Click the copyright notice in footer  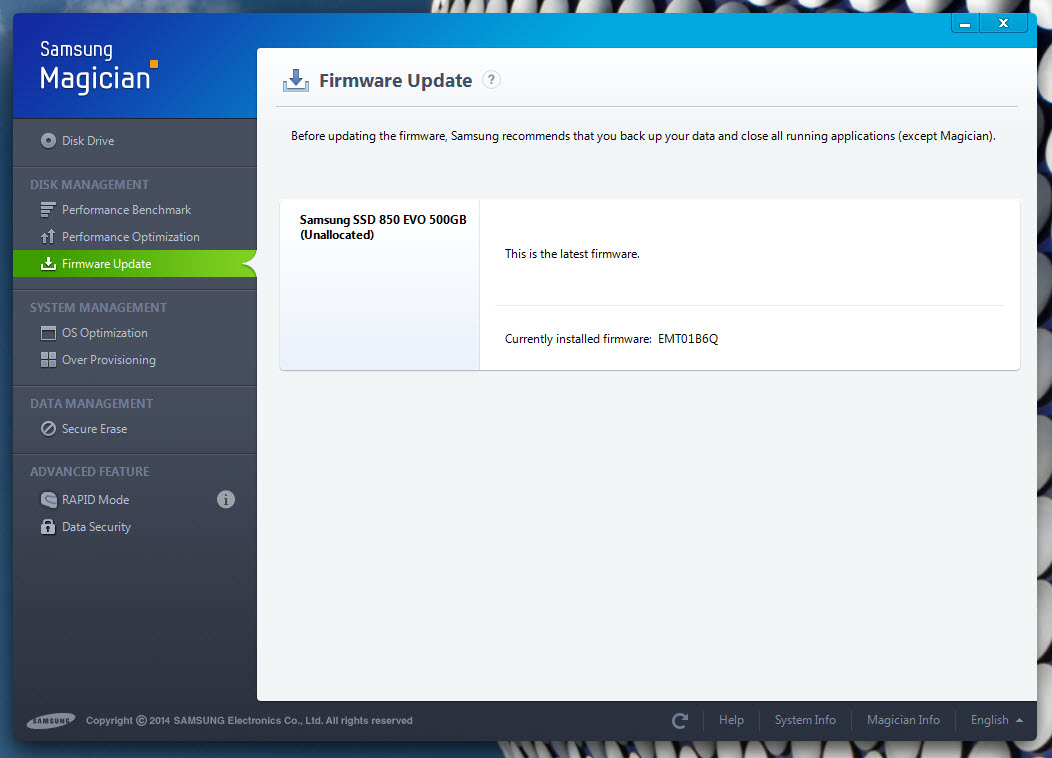pyautogui.click(x=249, y=720)
